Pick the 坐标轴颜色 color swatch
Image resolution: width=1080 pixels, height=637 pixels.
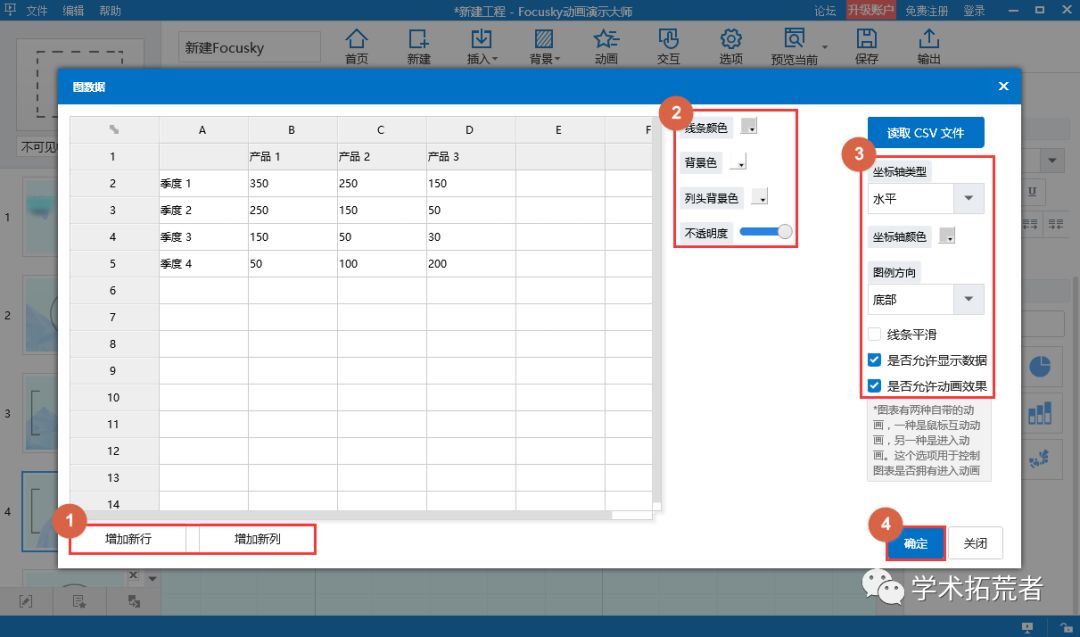[948, 236]
